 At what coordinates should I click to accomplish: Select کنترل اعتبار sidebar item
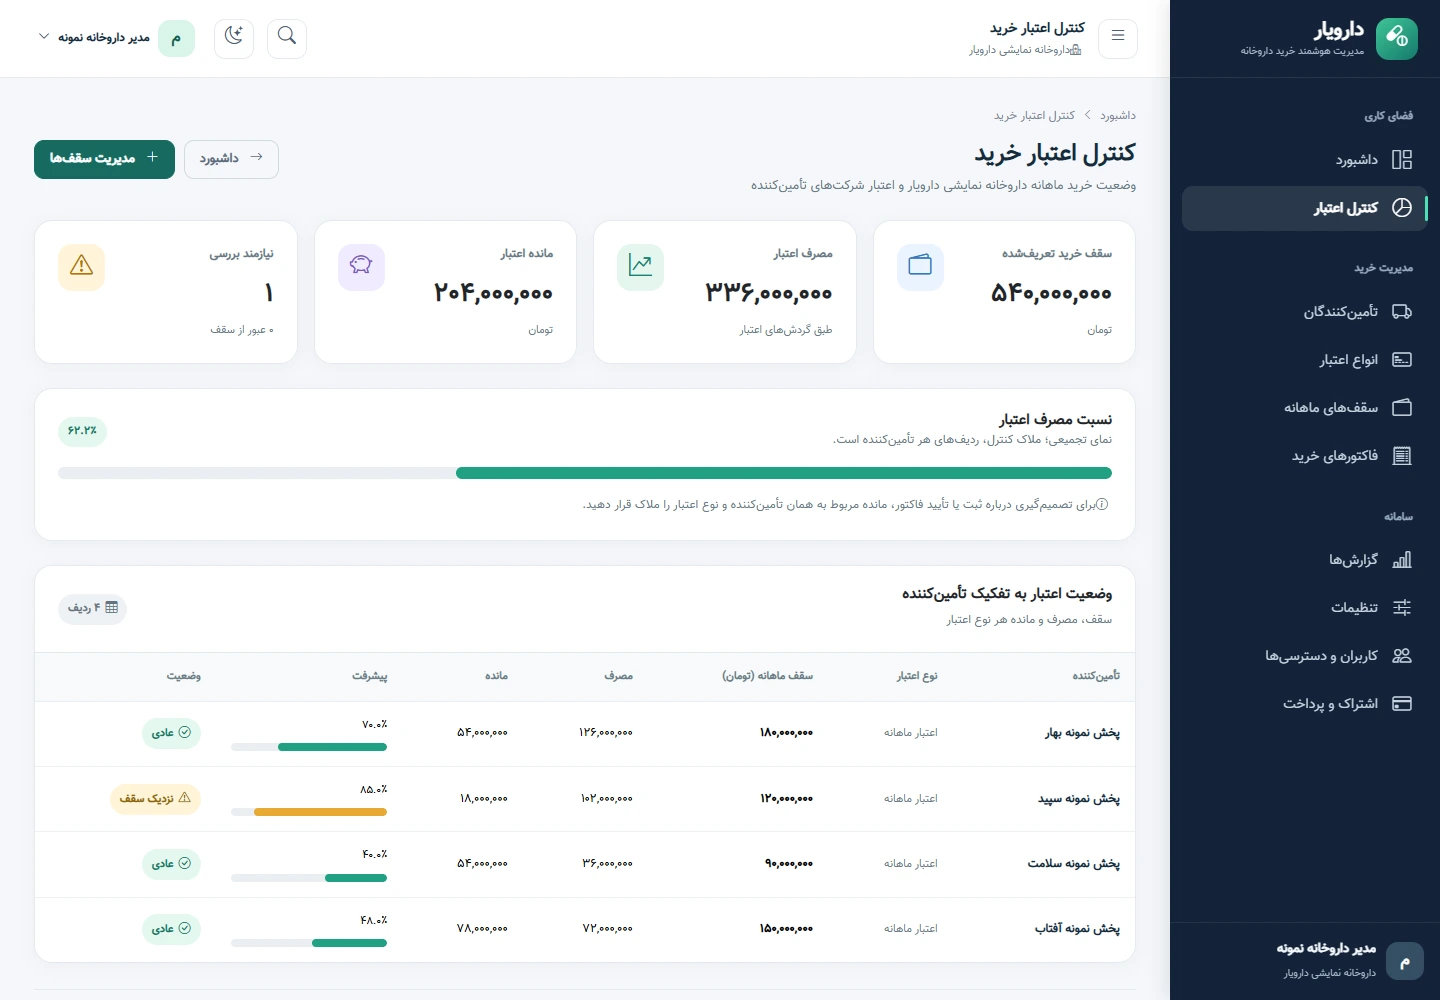tap(1304, 208)
